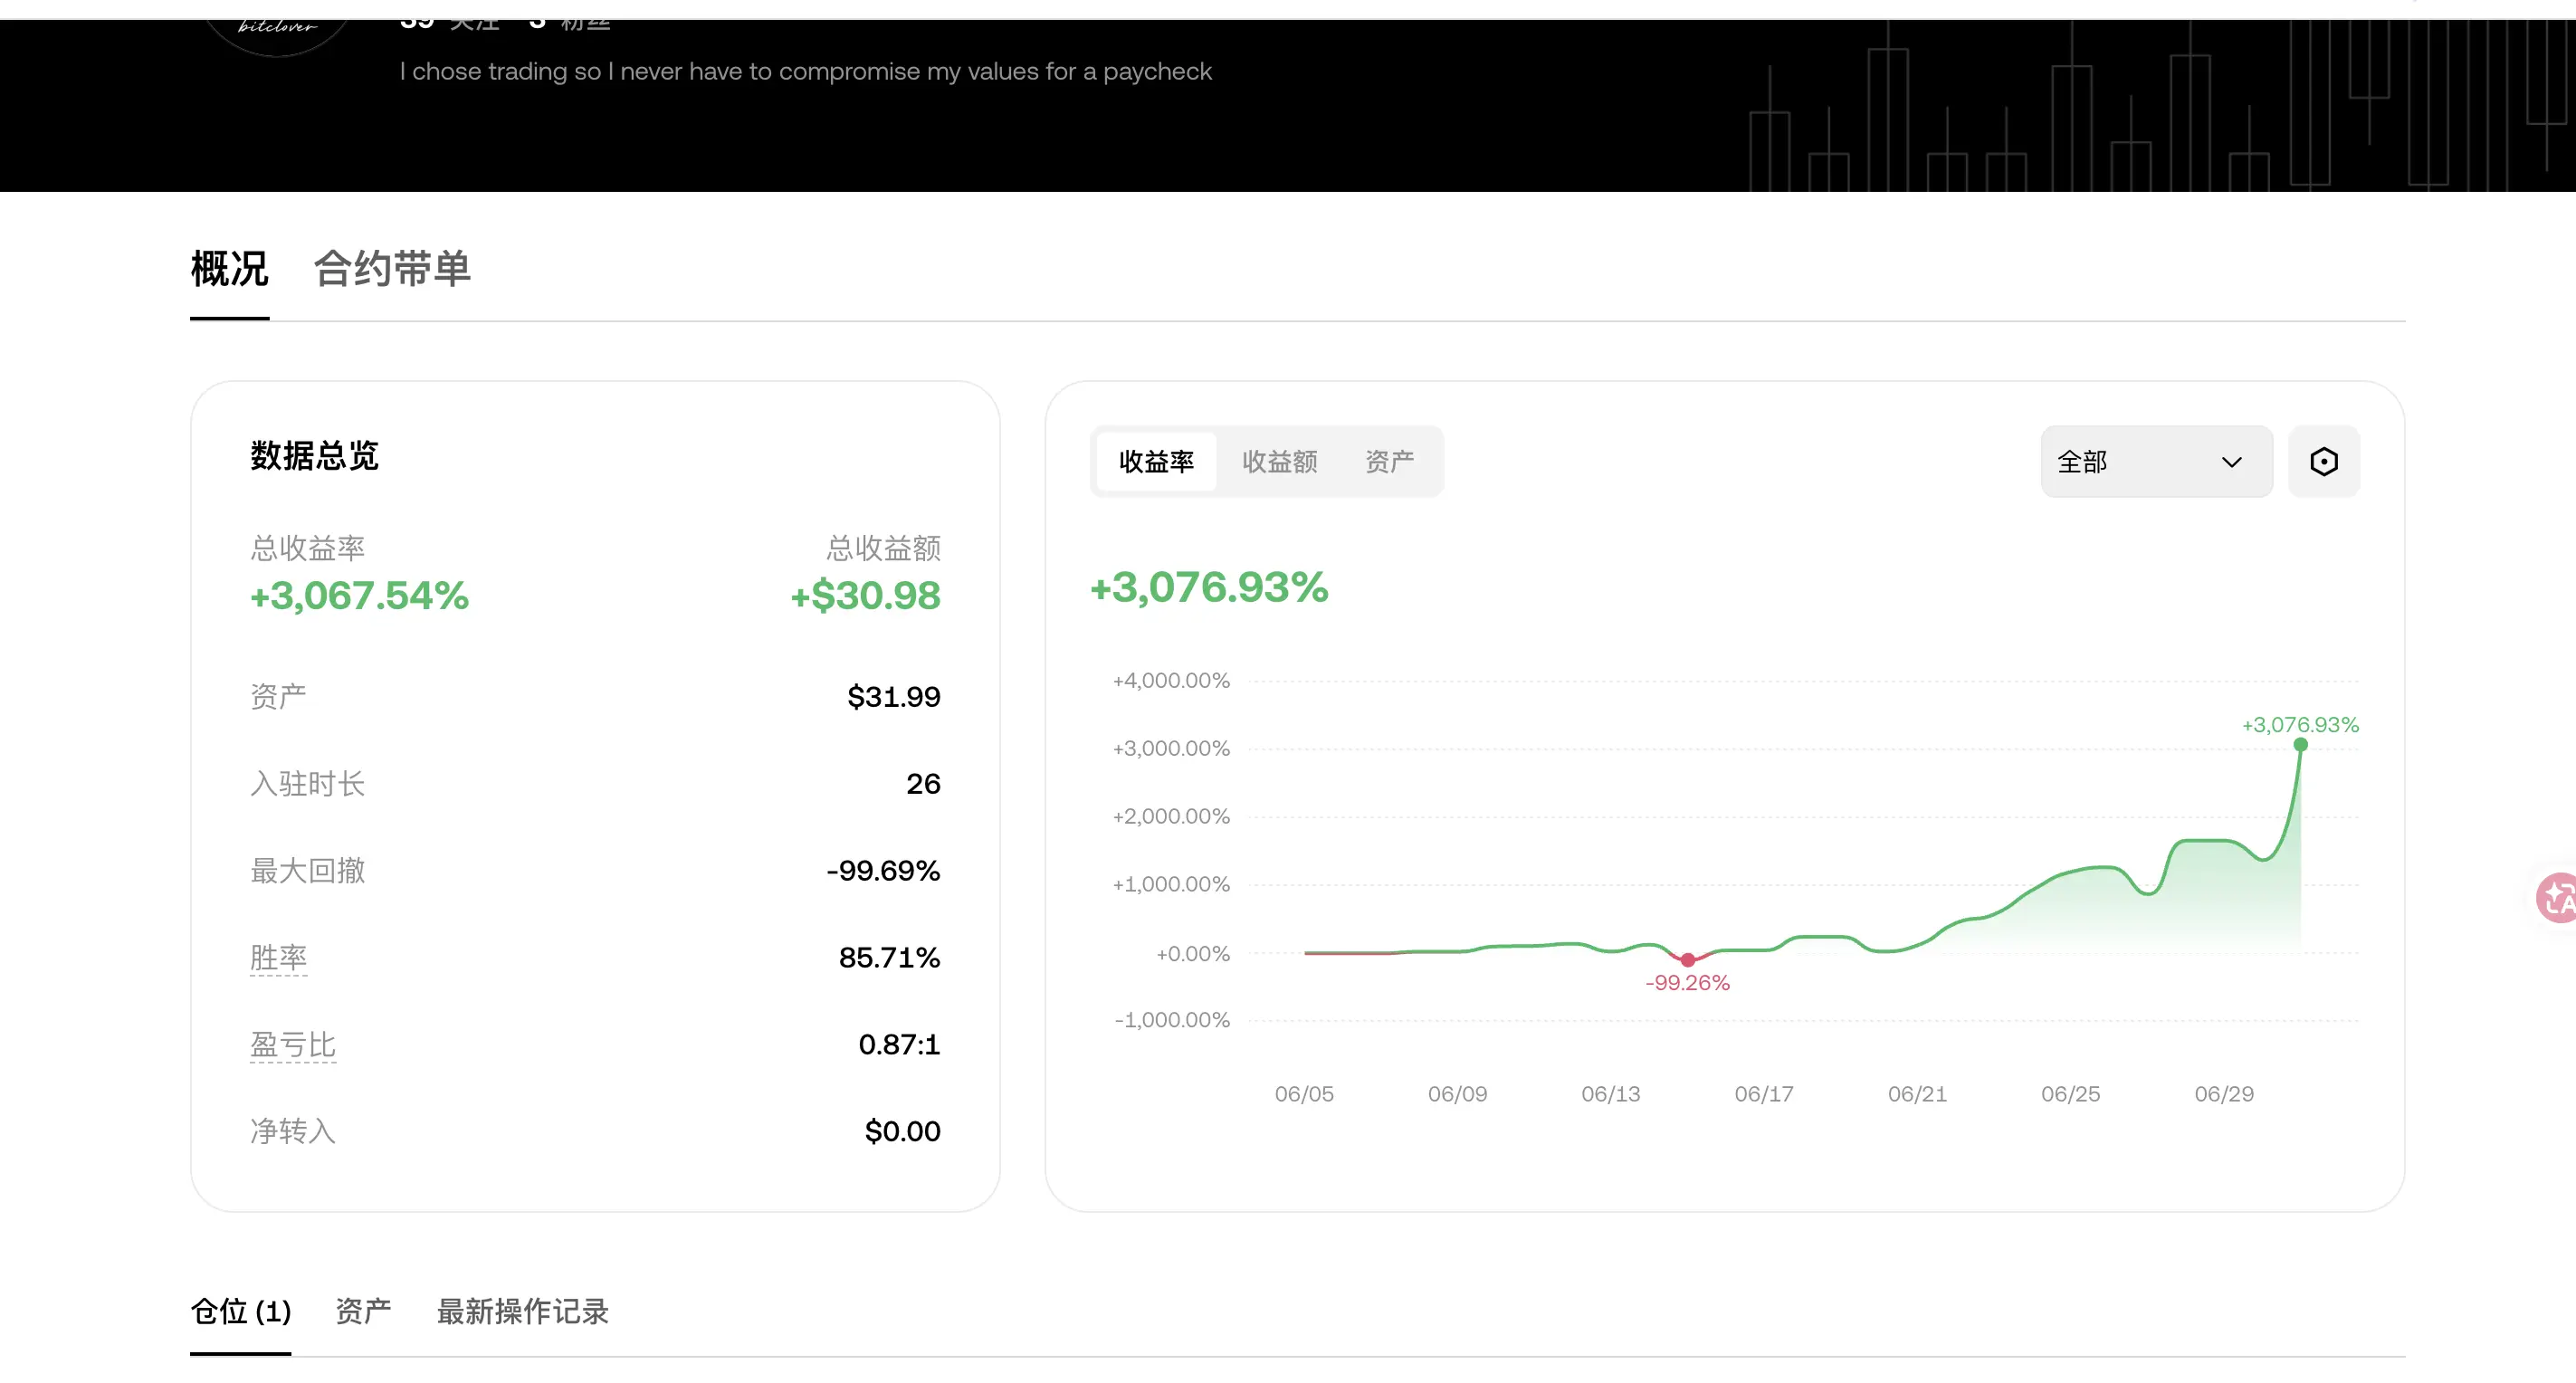This screenshot has width=2576, height=1383.
Task: Open the floating translate icon at right edge
Action: coord(2558,897)
